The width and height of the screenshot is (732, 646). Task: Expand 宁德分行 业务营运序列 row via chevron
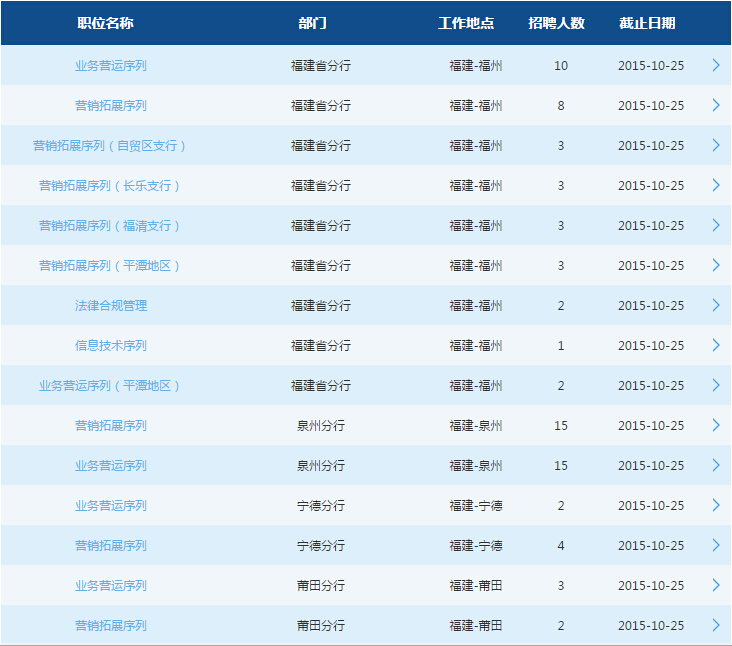[715, 505]
